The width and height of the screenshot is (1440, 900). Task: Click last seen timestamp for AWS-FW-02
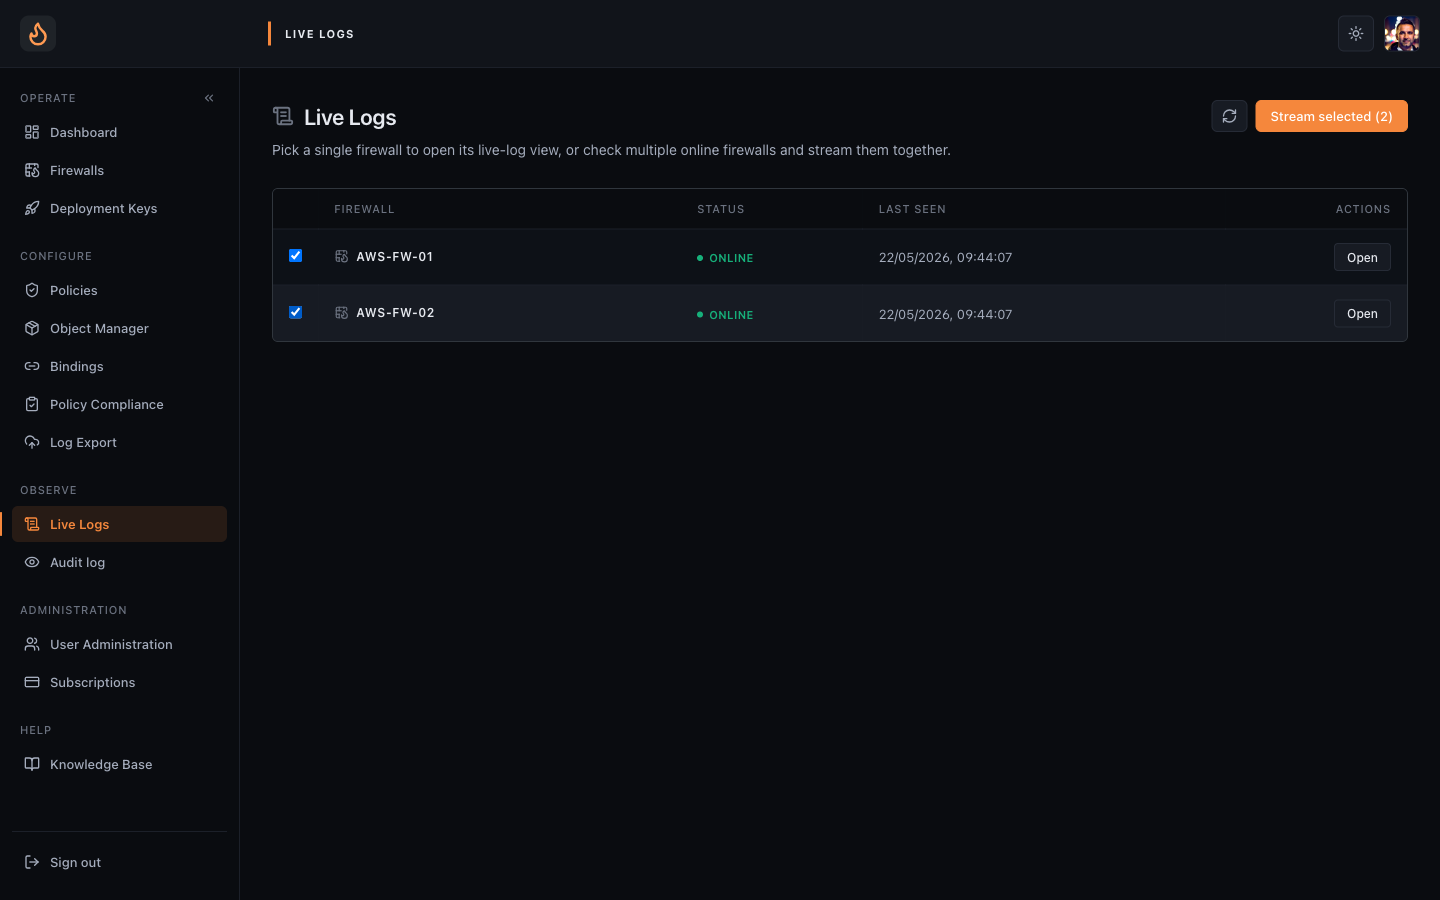tap(945, 314)
